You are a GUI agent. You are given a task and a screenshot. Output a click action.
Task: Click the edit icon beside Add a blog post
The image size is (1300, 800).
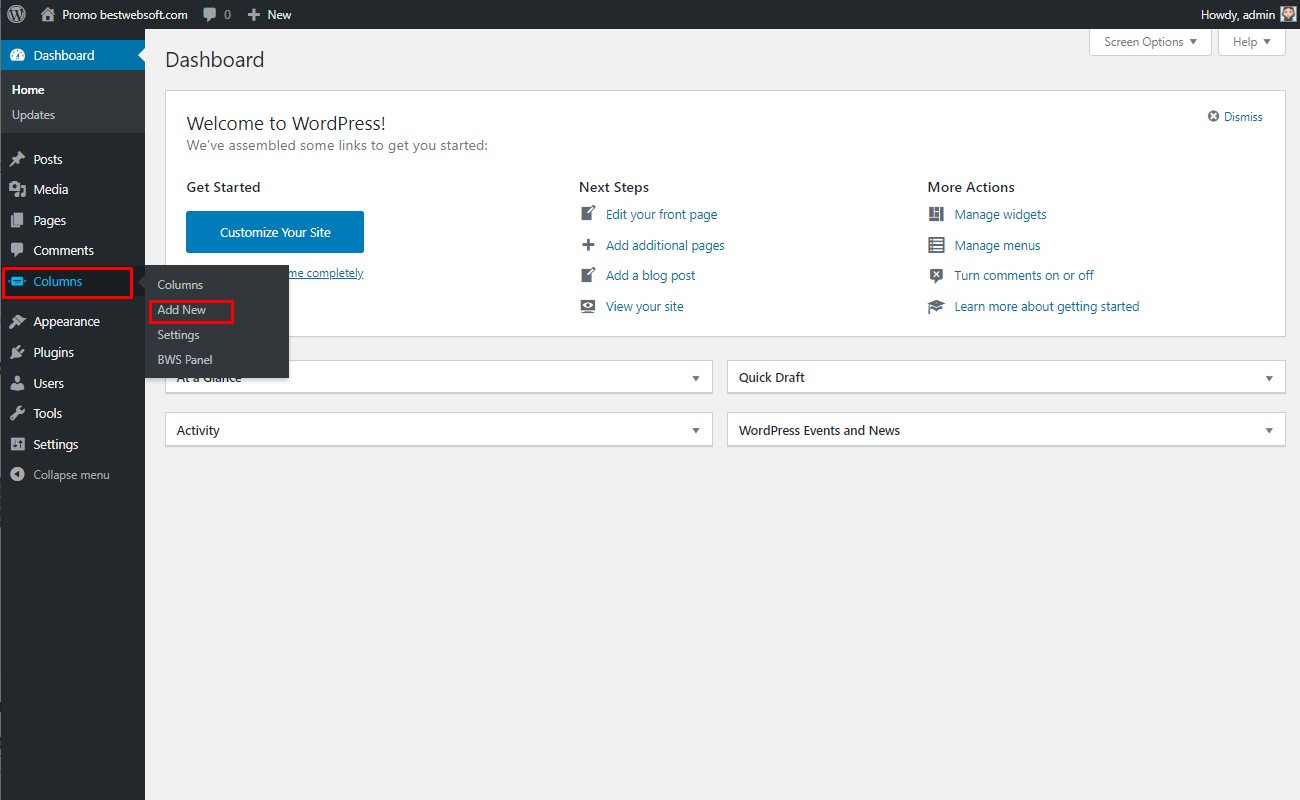coord(588,275)
